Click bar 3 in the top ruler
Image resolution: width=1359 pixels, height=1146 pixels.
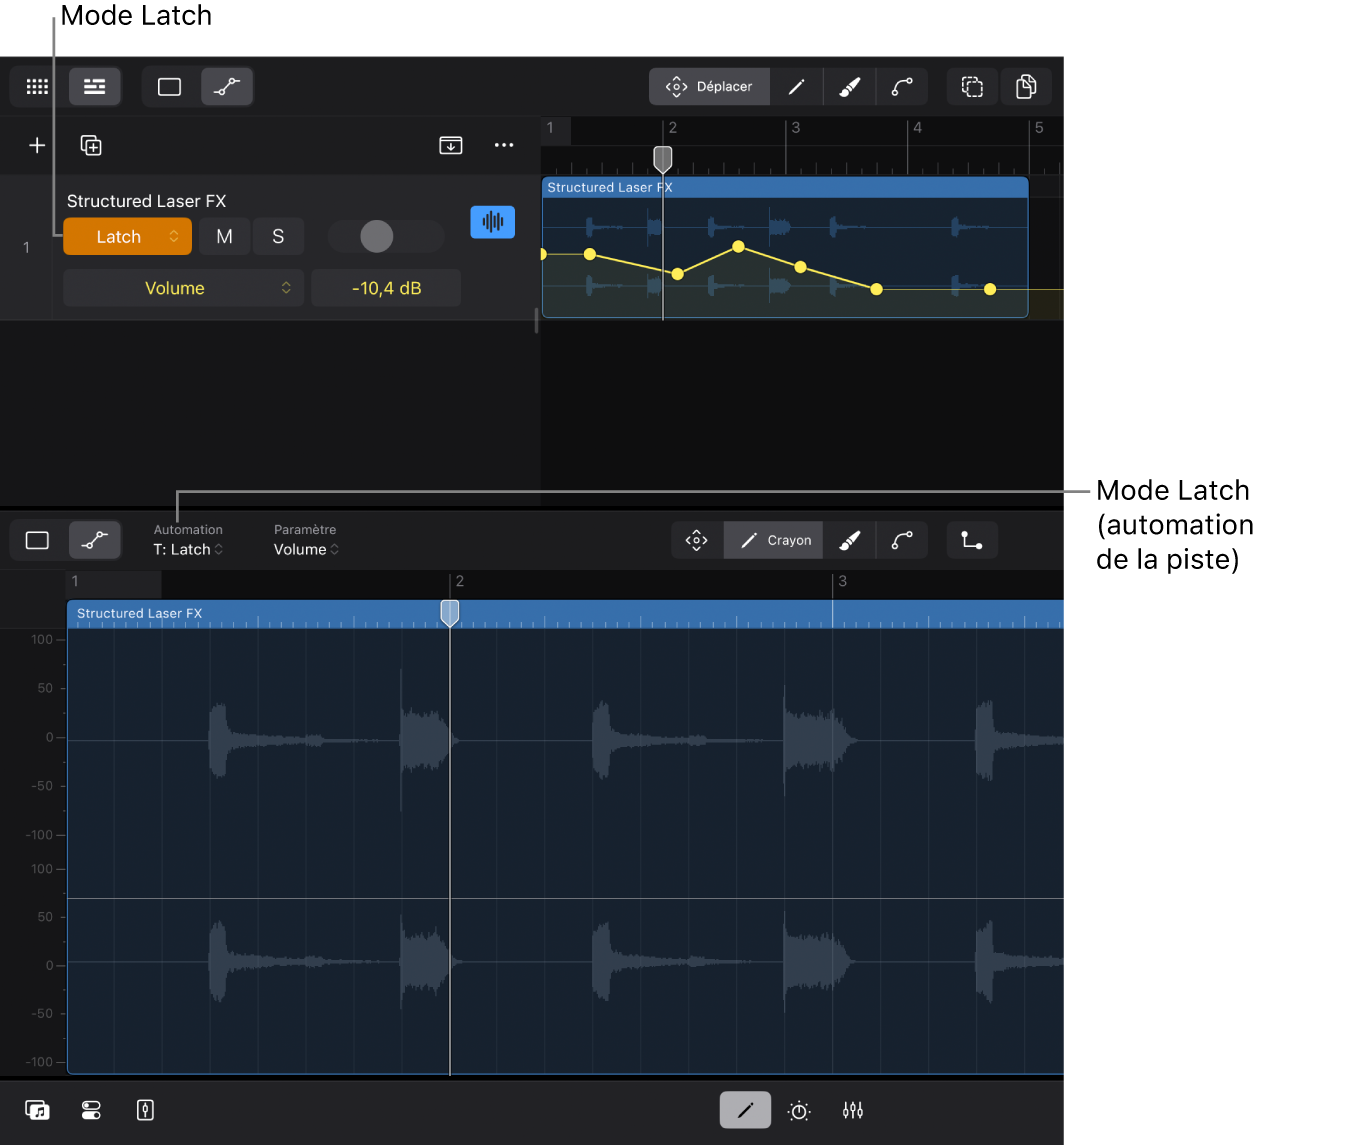pyautogui.click(x=796, y=128)
